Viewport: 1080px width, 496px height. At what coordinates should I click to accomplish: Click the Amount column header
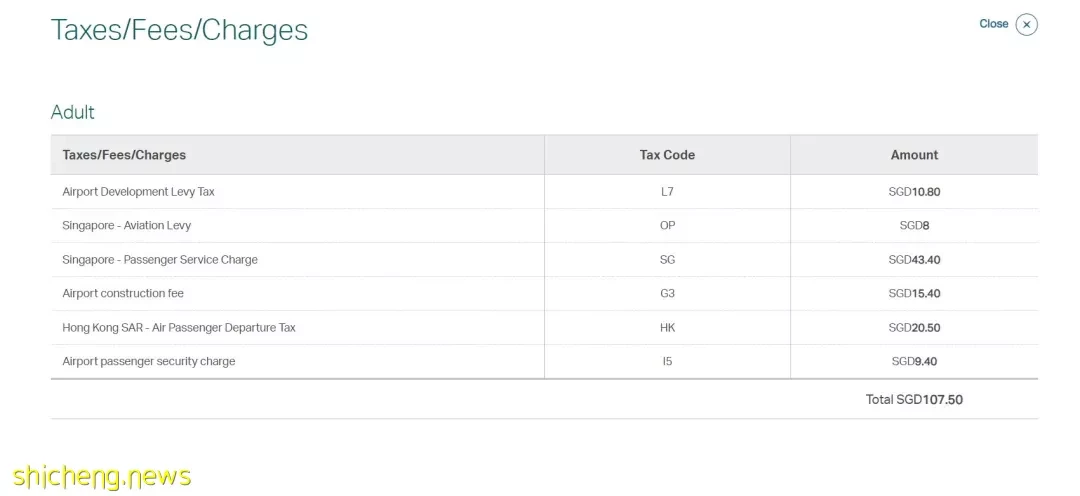tap(914, 155)
